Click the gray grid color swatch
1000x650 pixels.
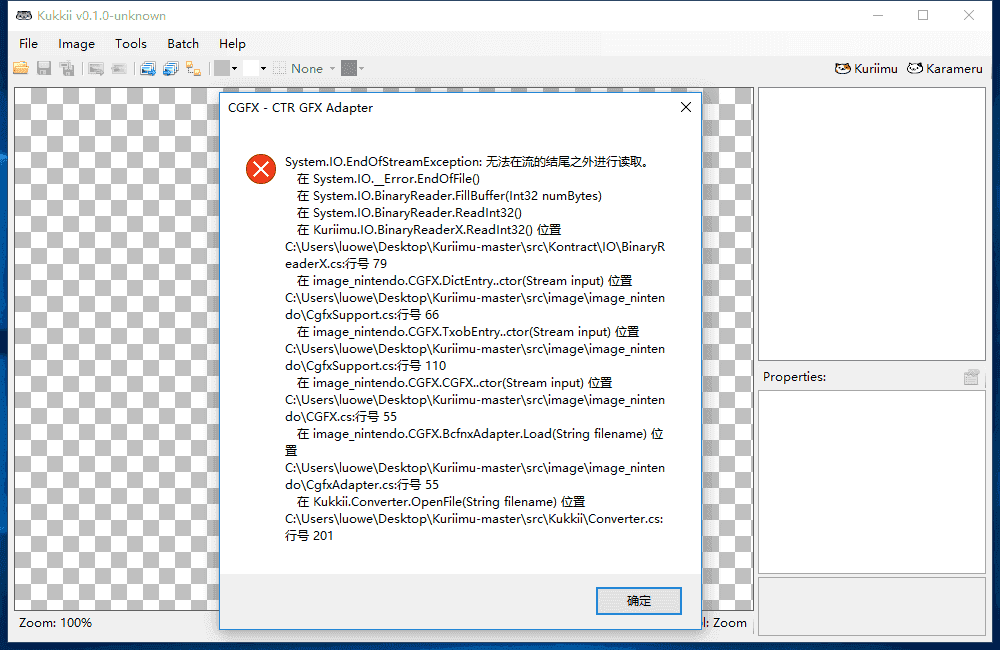pyautogui.click(x=221, y=68)
